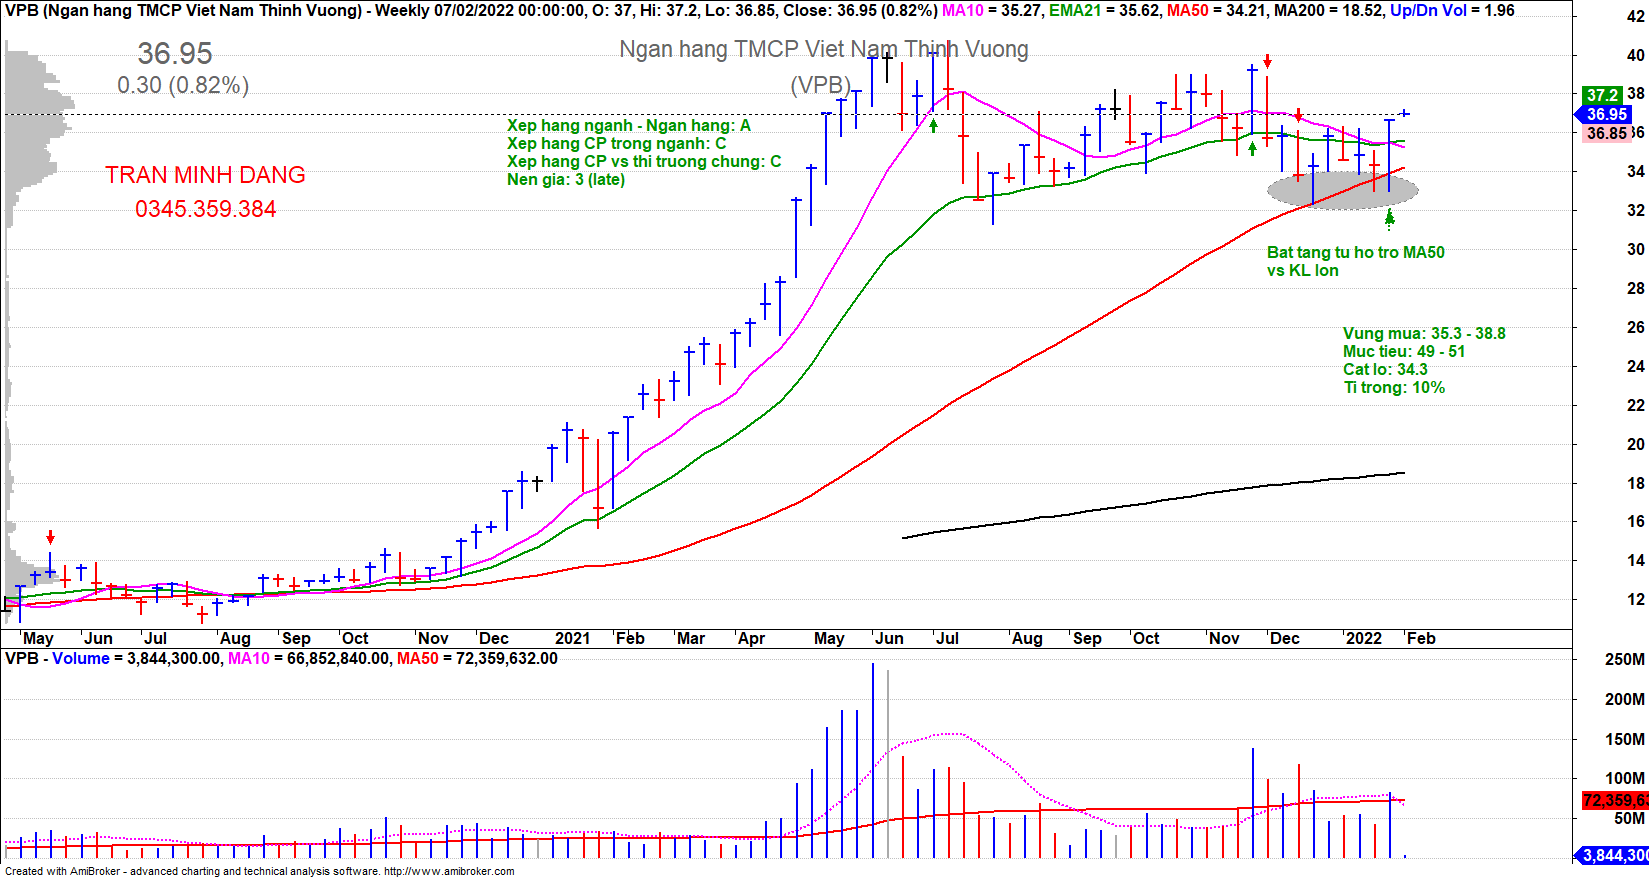
Task: Click the blue 36.95 price axis tag
Action: pyautogui.click(x=1606, y=114)
